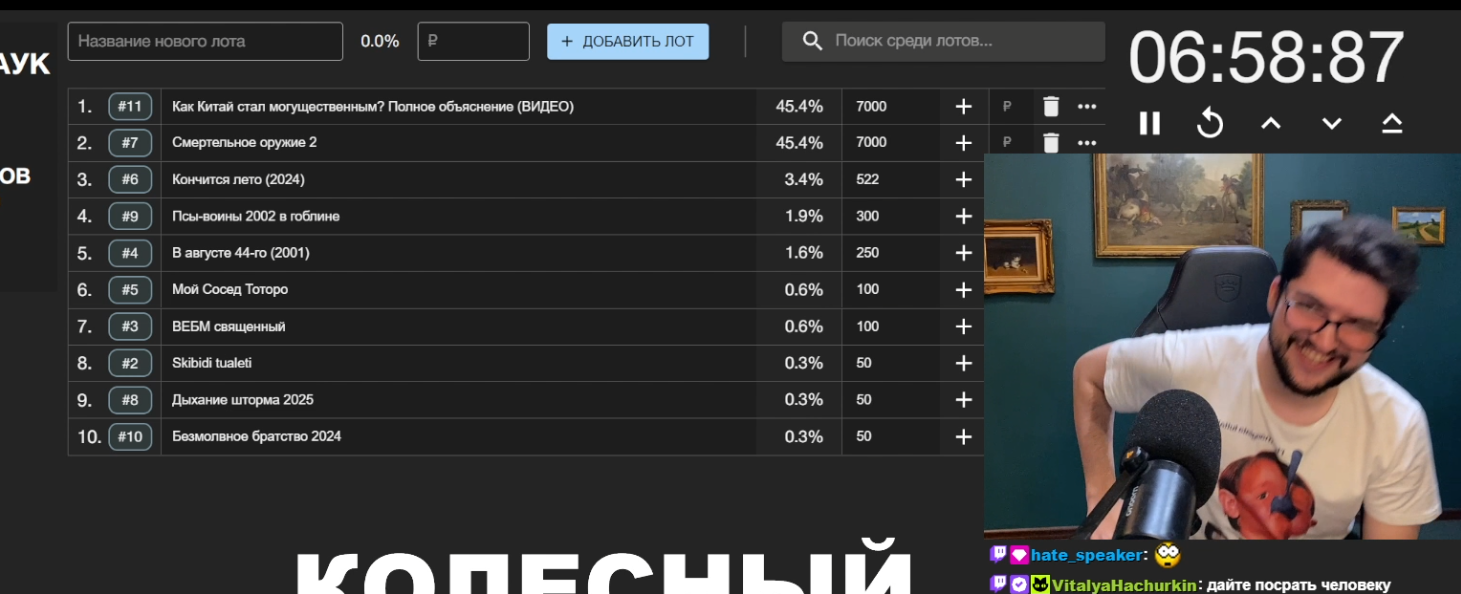Click lot name Как Китай стал могущественным

coord(373,107)
